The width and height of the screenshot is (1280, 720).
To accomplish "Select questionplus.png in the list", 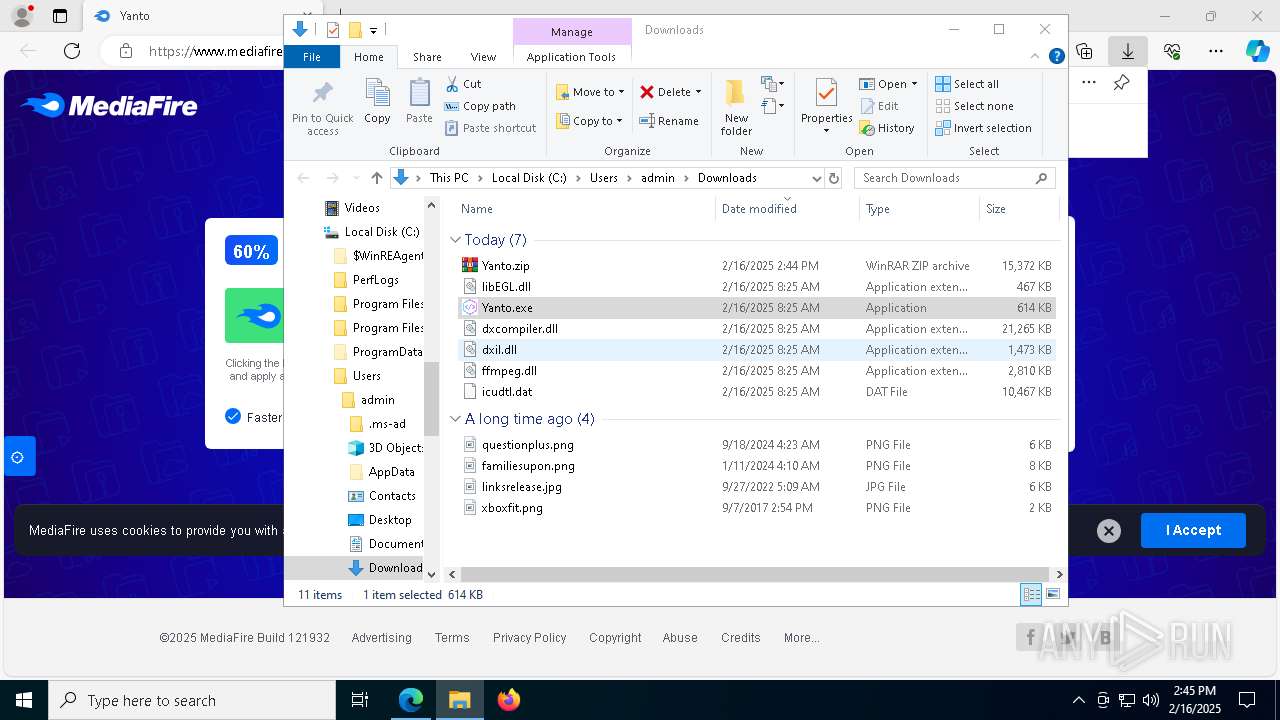I will click(x=757, y=445).
